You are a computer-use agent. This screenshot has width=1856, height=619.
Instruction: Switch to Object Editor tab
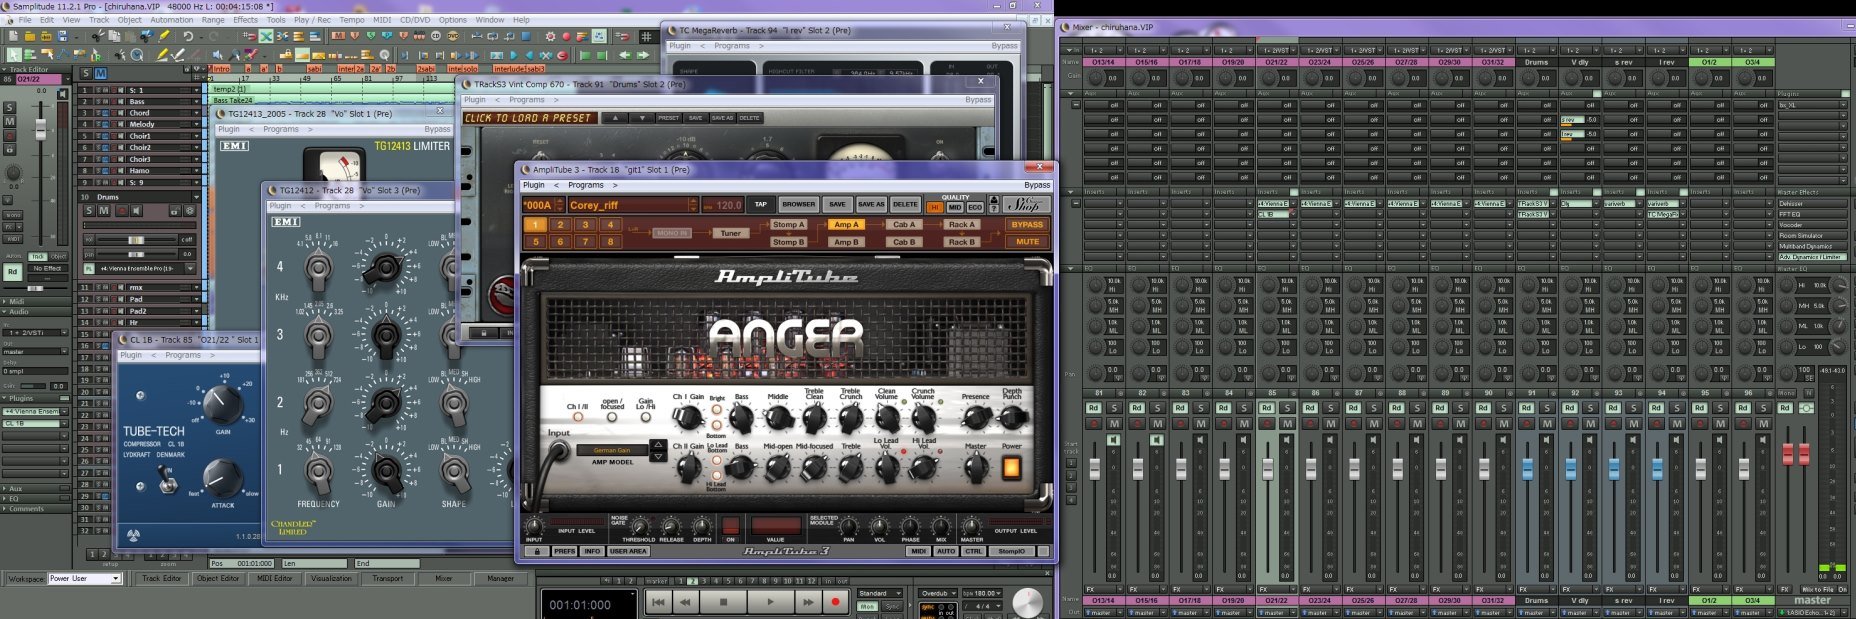point(218,578)
